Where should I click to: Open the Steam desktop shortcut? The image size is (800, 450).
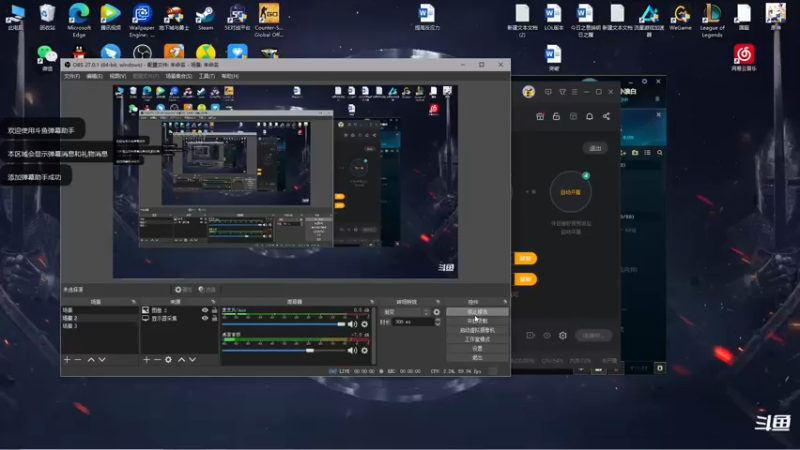point(206,18)
